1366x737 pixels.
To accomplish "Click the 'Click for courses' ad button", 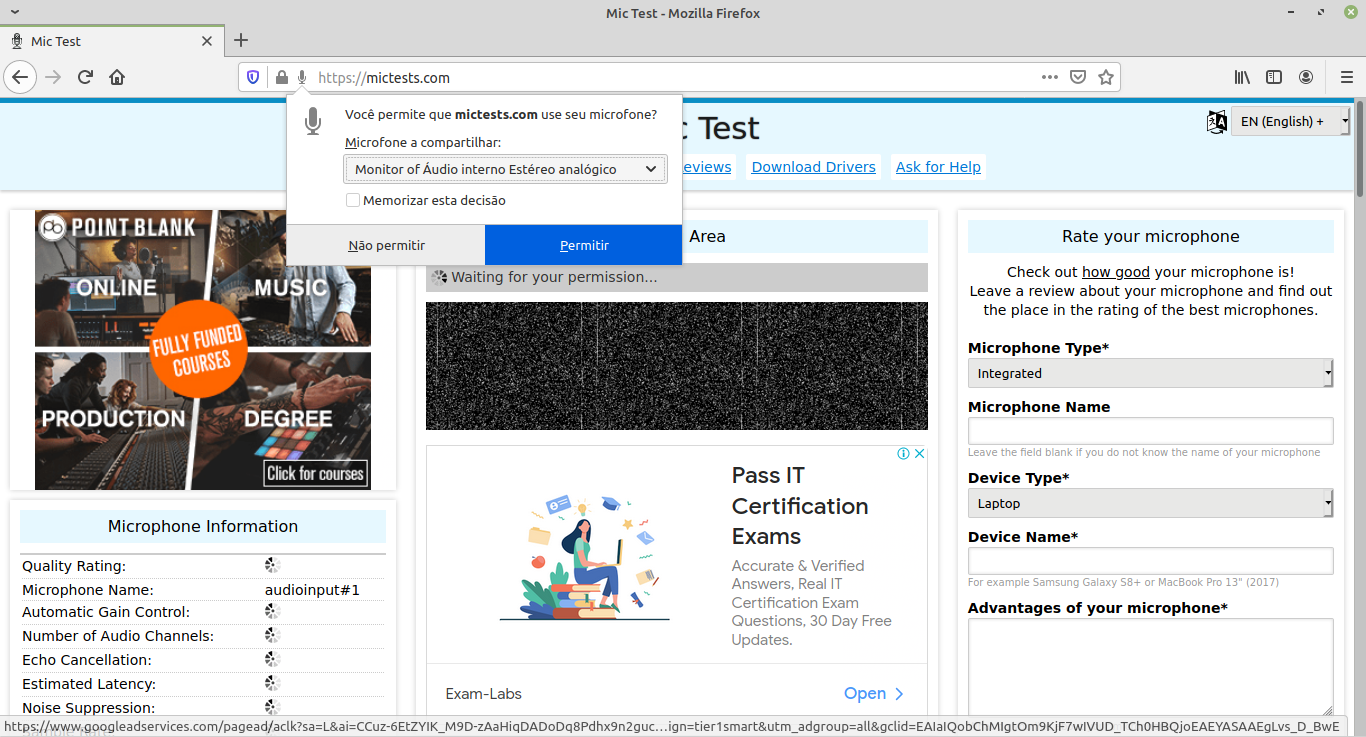I will pos(316,473).
